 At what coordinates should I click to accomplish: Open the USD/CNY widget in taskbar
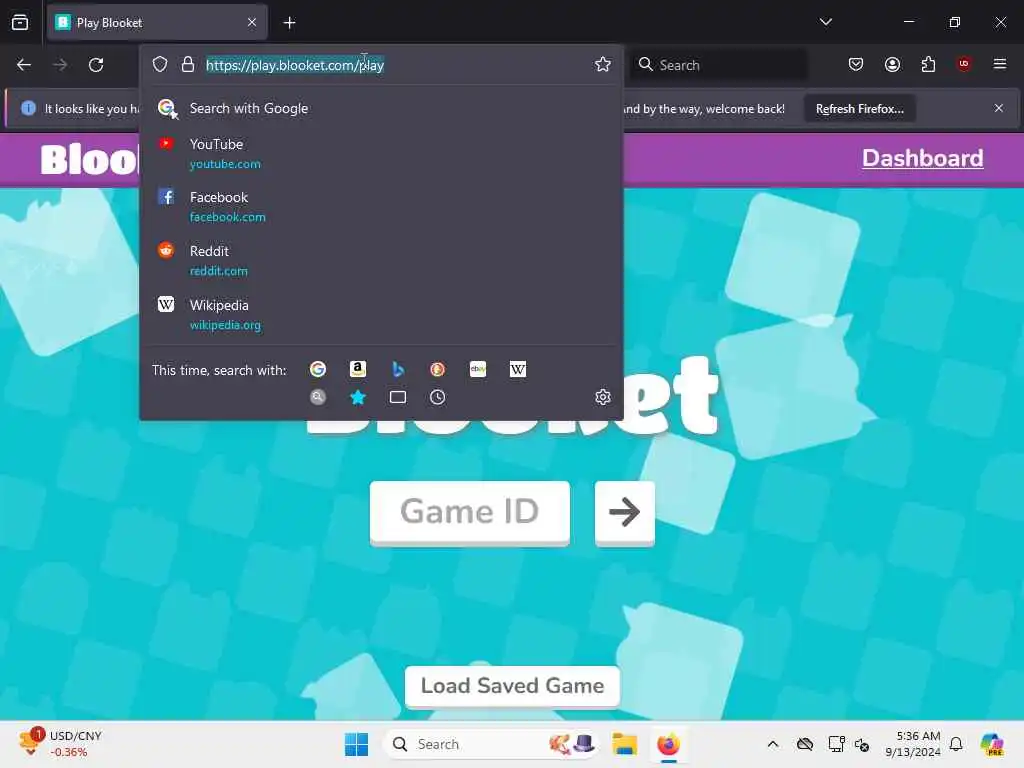(x=60, y=744)
